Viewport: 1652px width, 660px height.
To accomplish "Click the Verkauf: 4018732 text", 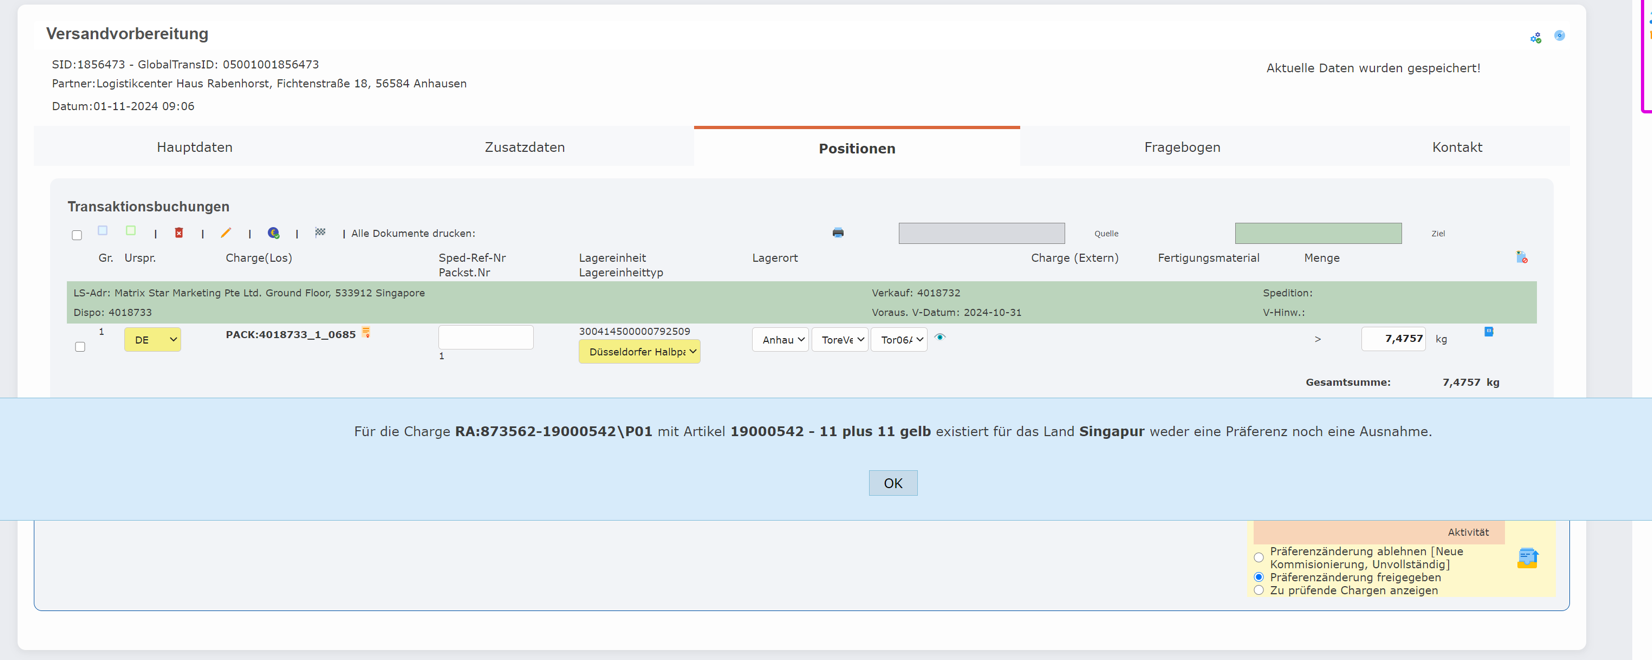I will pyautogui.click(x=916, y=293).
